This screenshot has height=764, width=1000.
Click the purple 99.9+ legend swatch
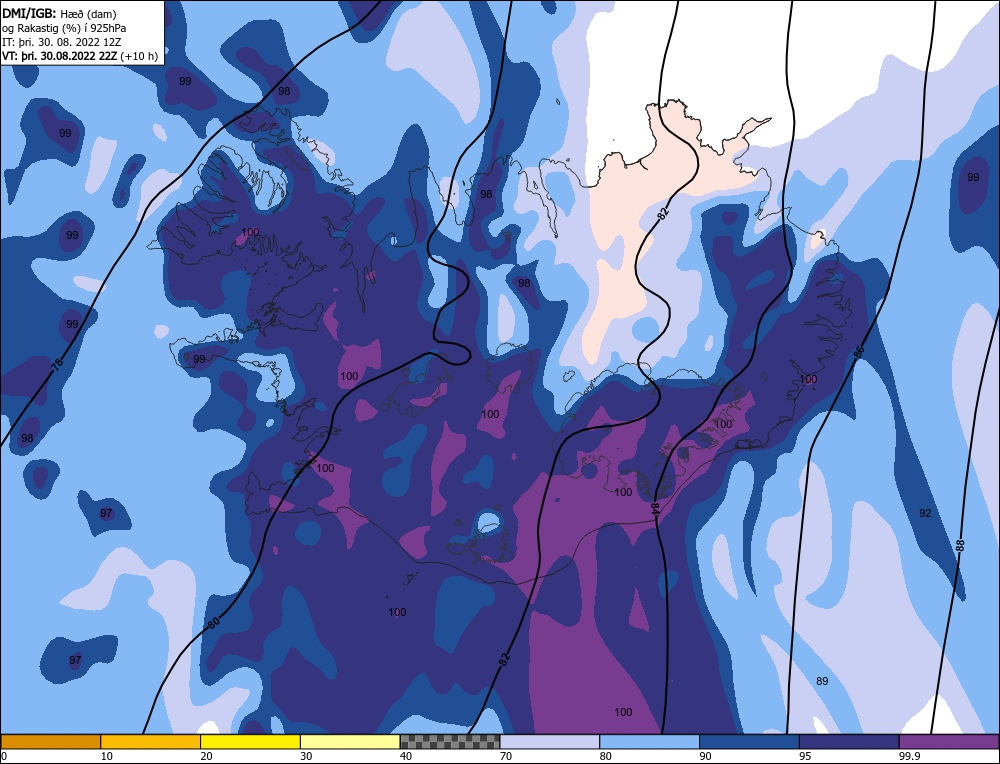(949, 741)
